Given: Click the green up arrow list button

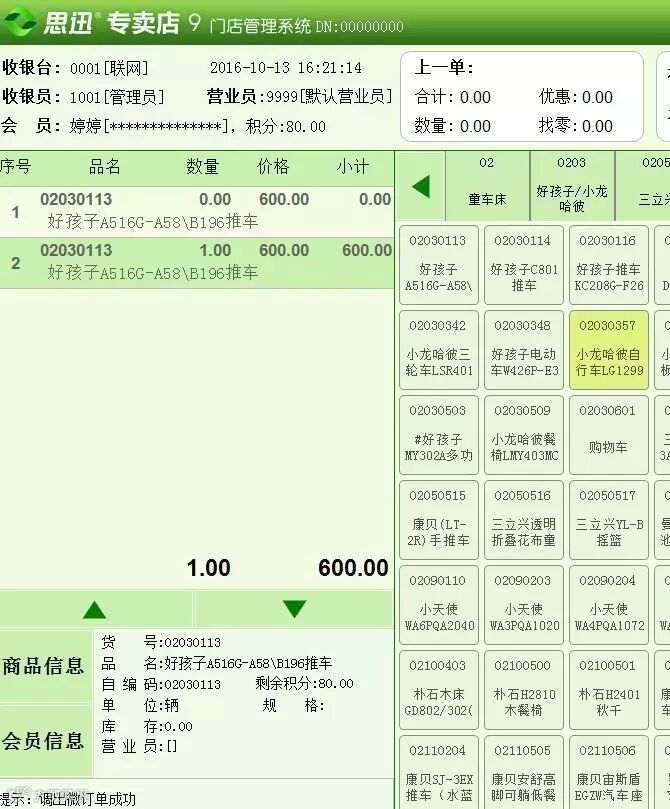Looking at the screenshot, I should pyautogui.click(x=95, y=609).
